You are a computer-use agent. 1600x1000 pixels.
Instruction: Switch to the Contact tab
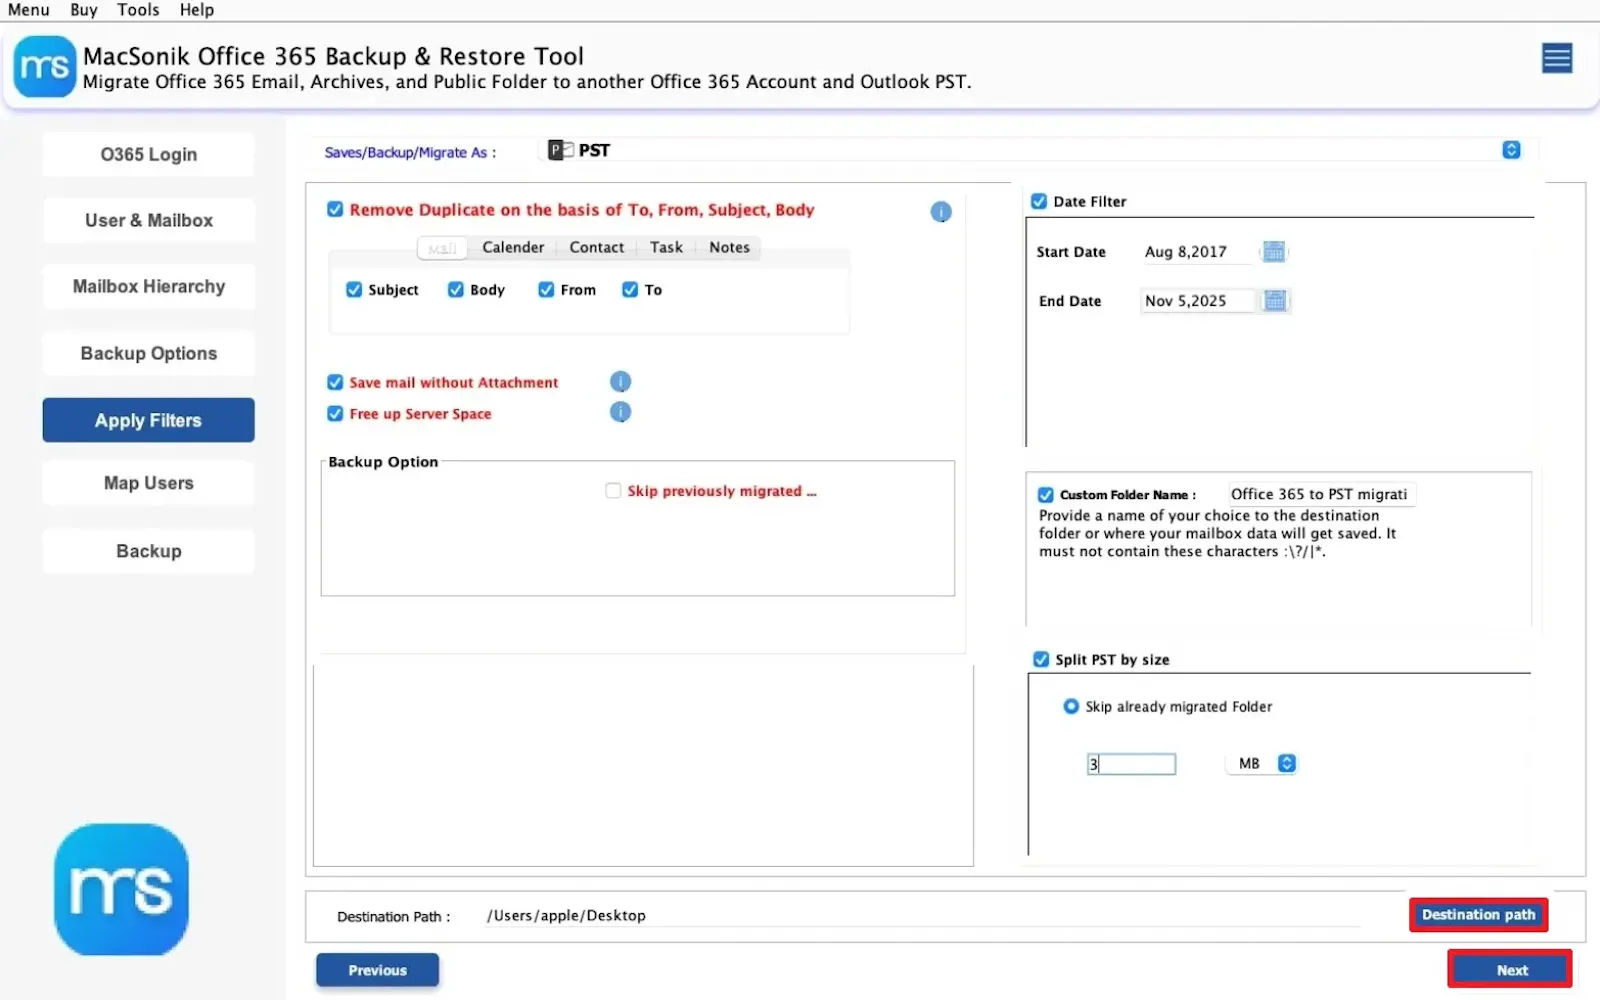click(x=597, y=247)
